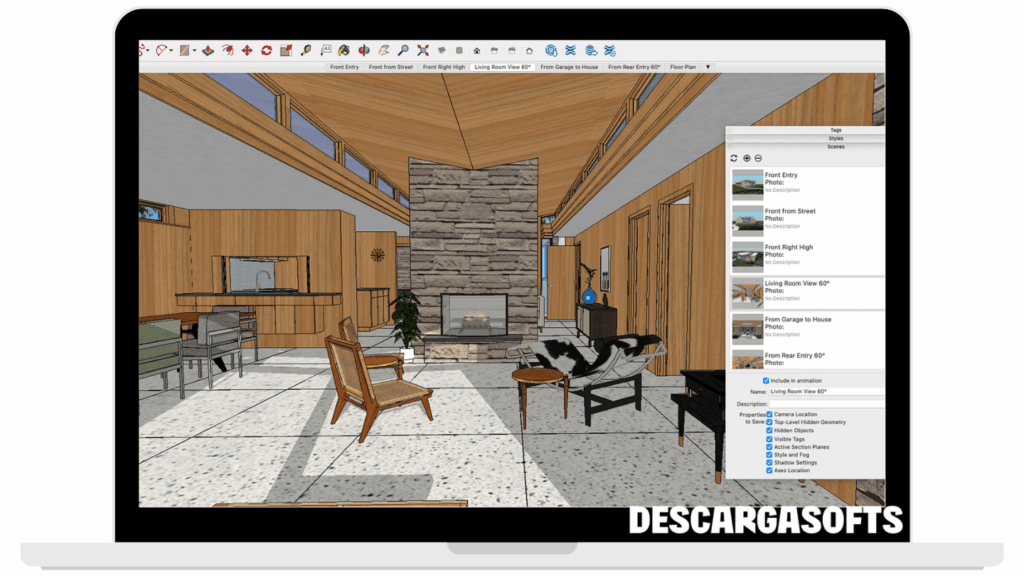Disable the Shadow Settings checkbox
The height and width of the screenshot is (576, 1024).
(769, 462)
